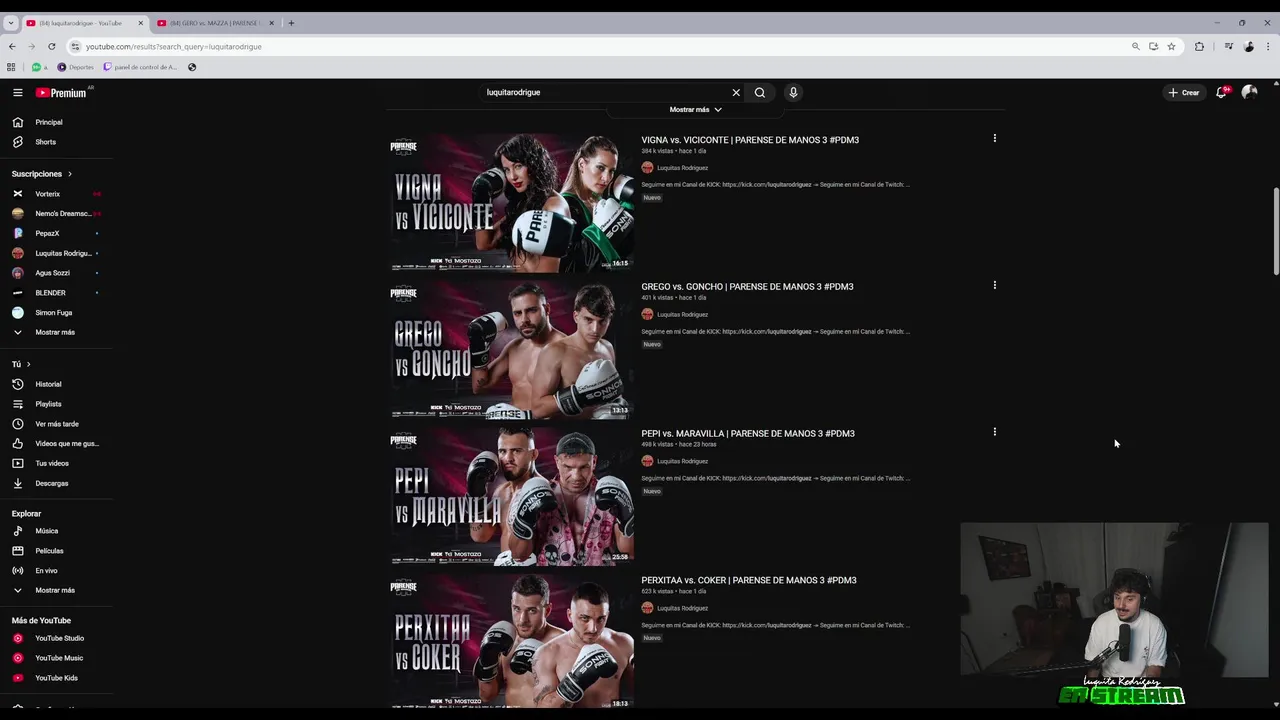
Task: Open YouTube Kids link
Action: coord(56,678)
